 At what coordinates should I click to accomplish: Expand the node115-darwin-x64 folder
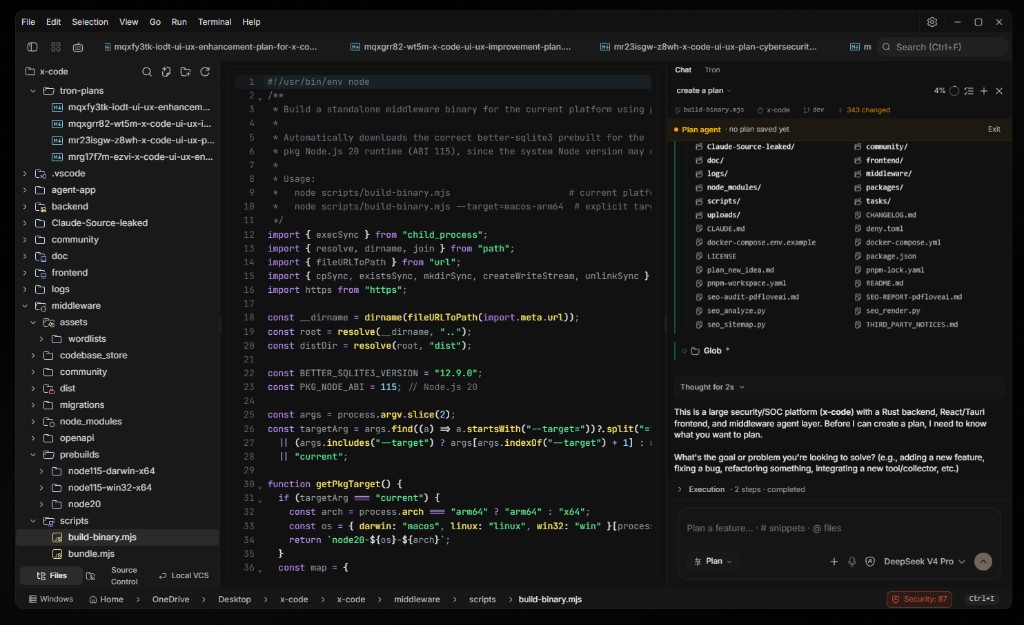click(x=41, y=471)
